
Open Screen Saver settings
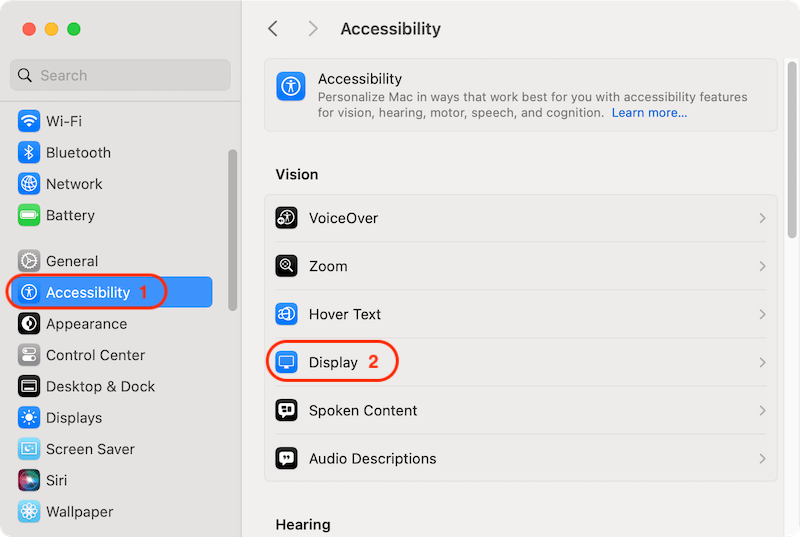coord(90,449)
